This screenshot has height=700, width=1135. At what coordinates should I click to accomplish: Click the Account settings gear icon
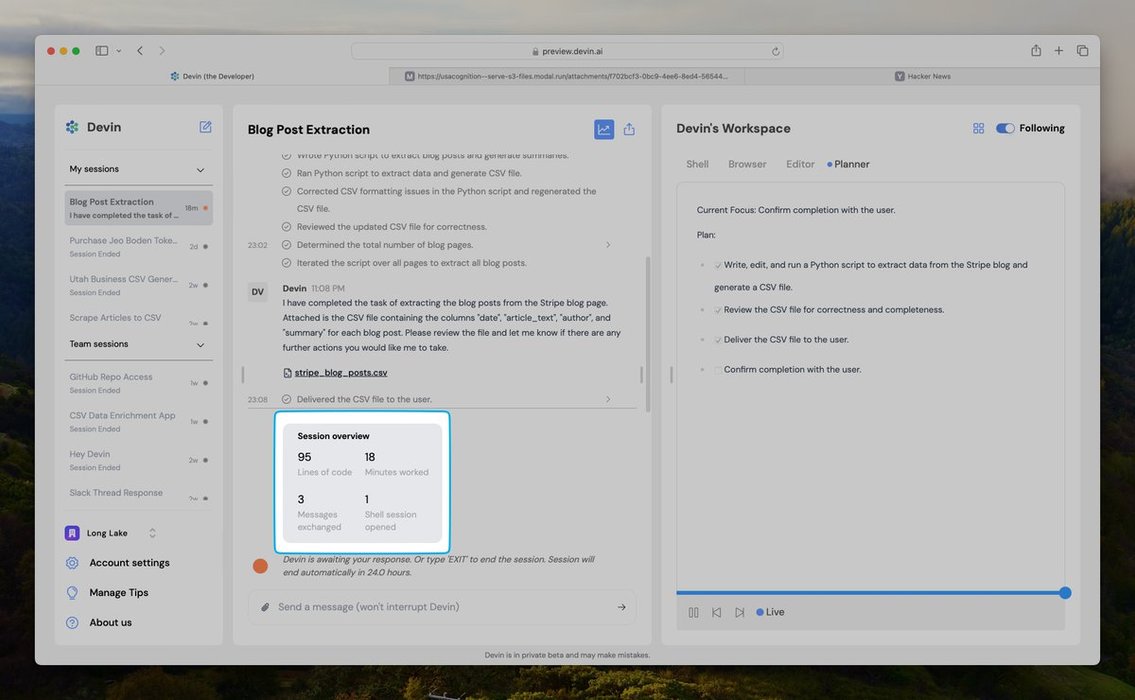(x=72, y=562)
